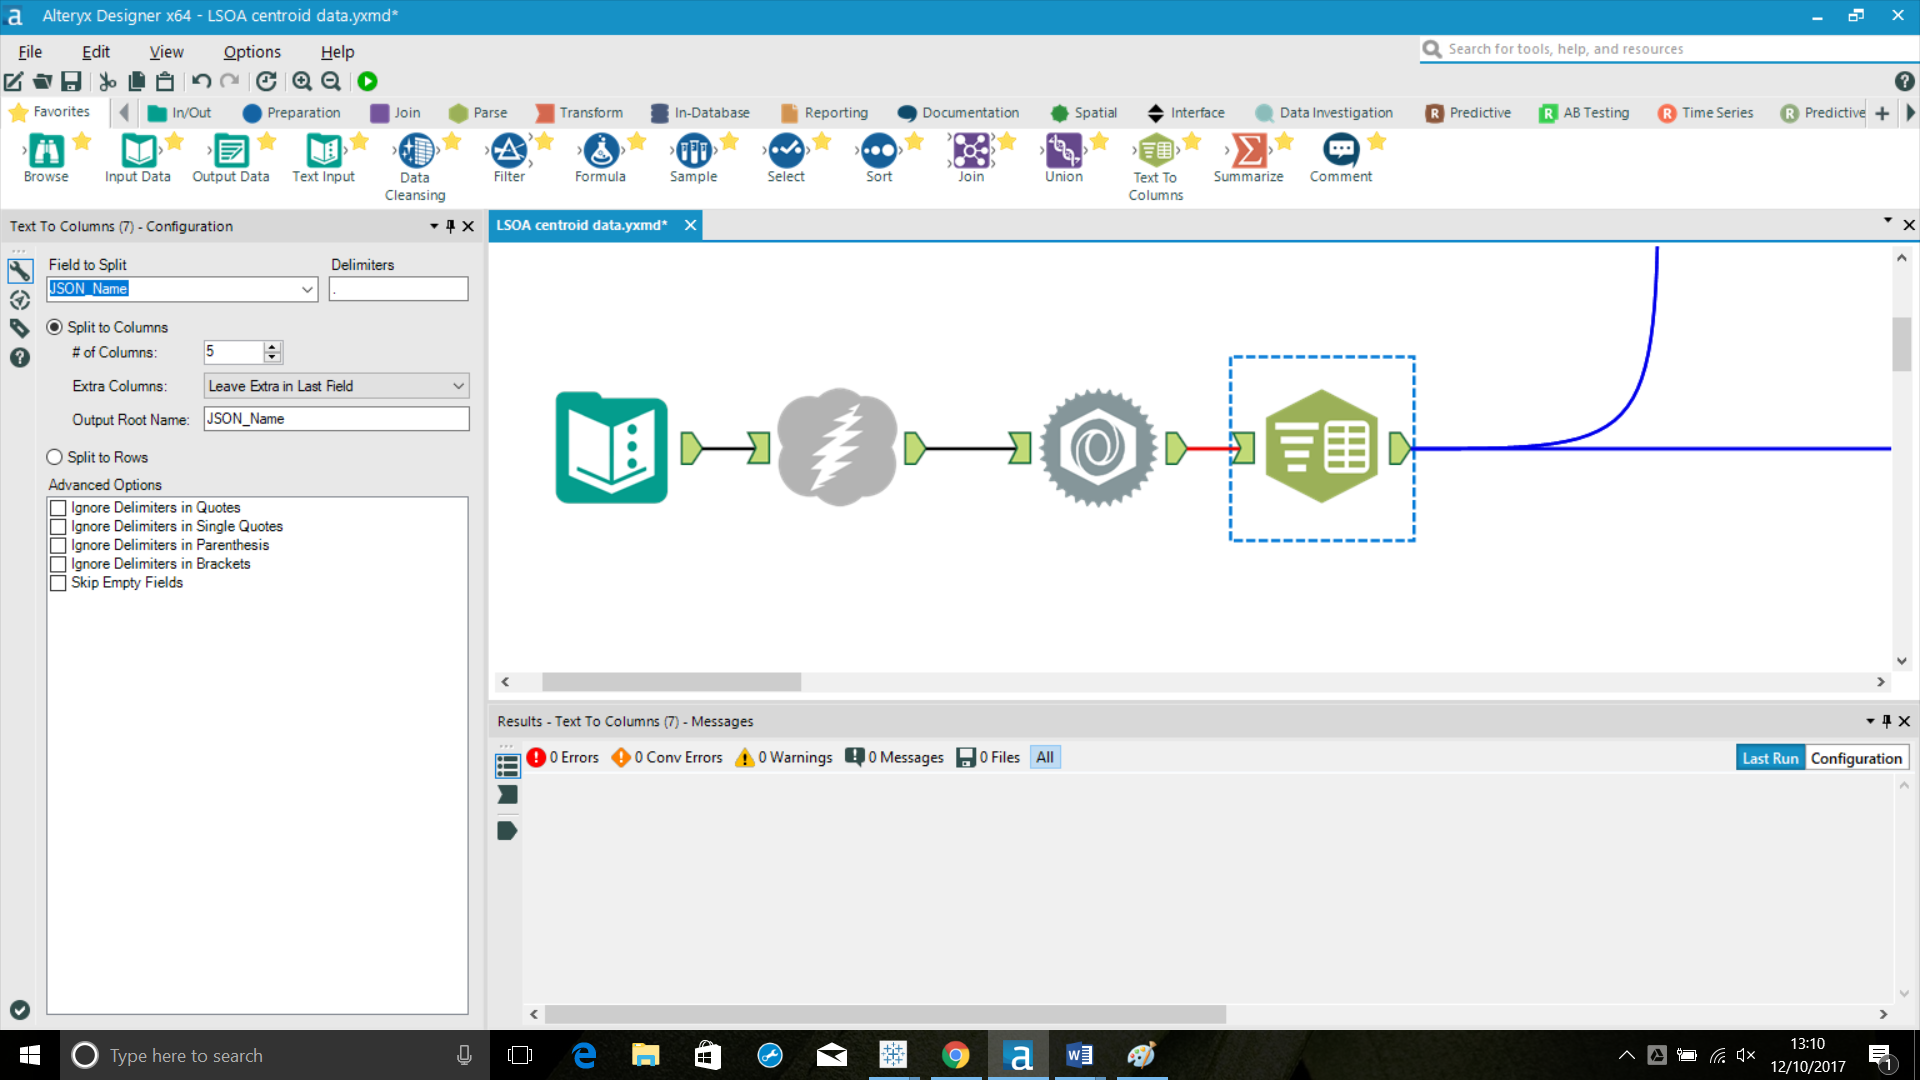Choose the Summarize tool
The height and width of the screenshot is (1080, 1920).
(x=1248, y=158)
